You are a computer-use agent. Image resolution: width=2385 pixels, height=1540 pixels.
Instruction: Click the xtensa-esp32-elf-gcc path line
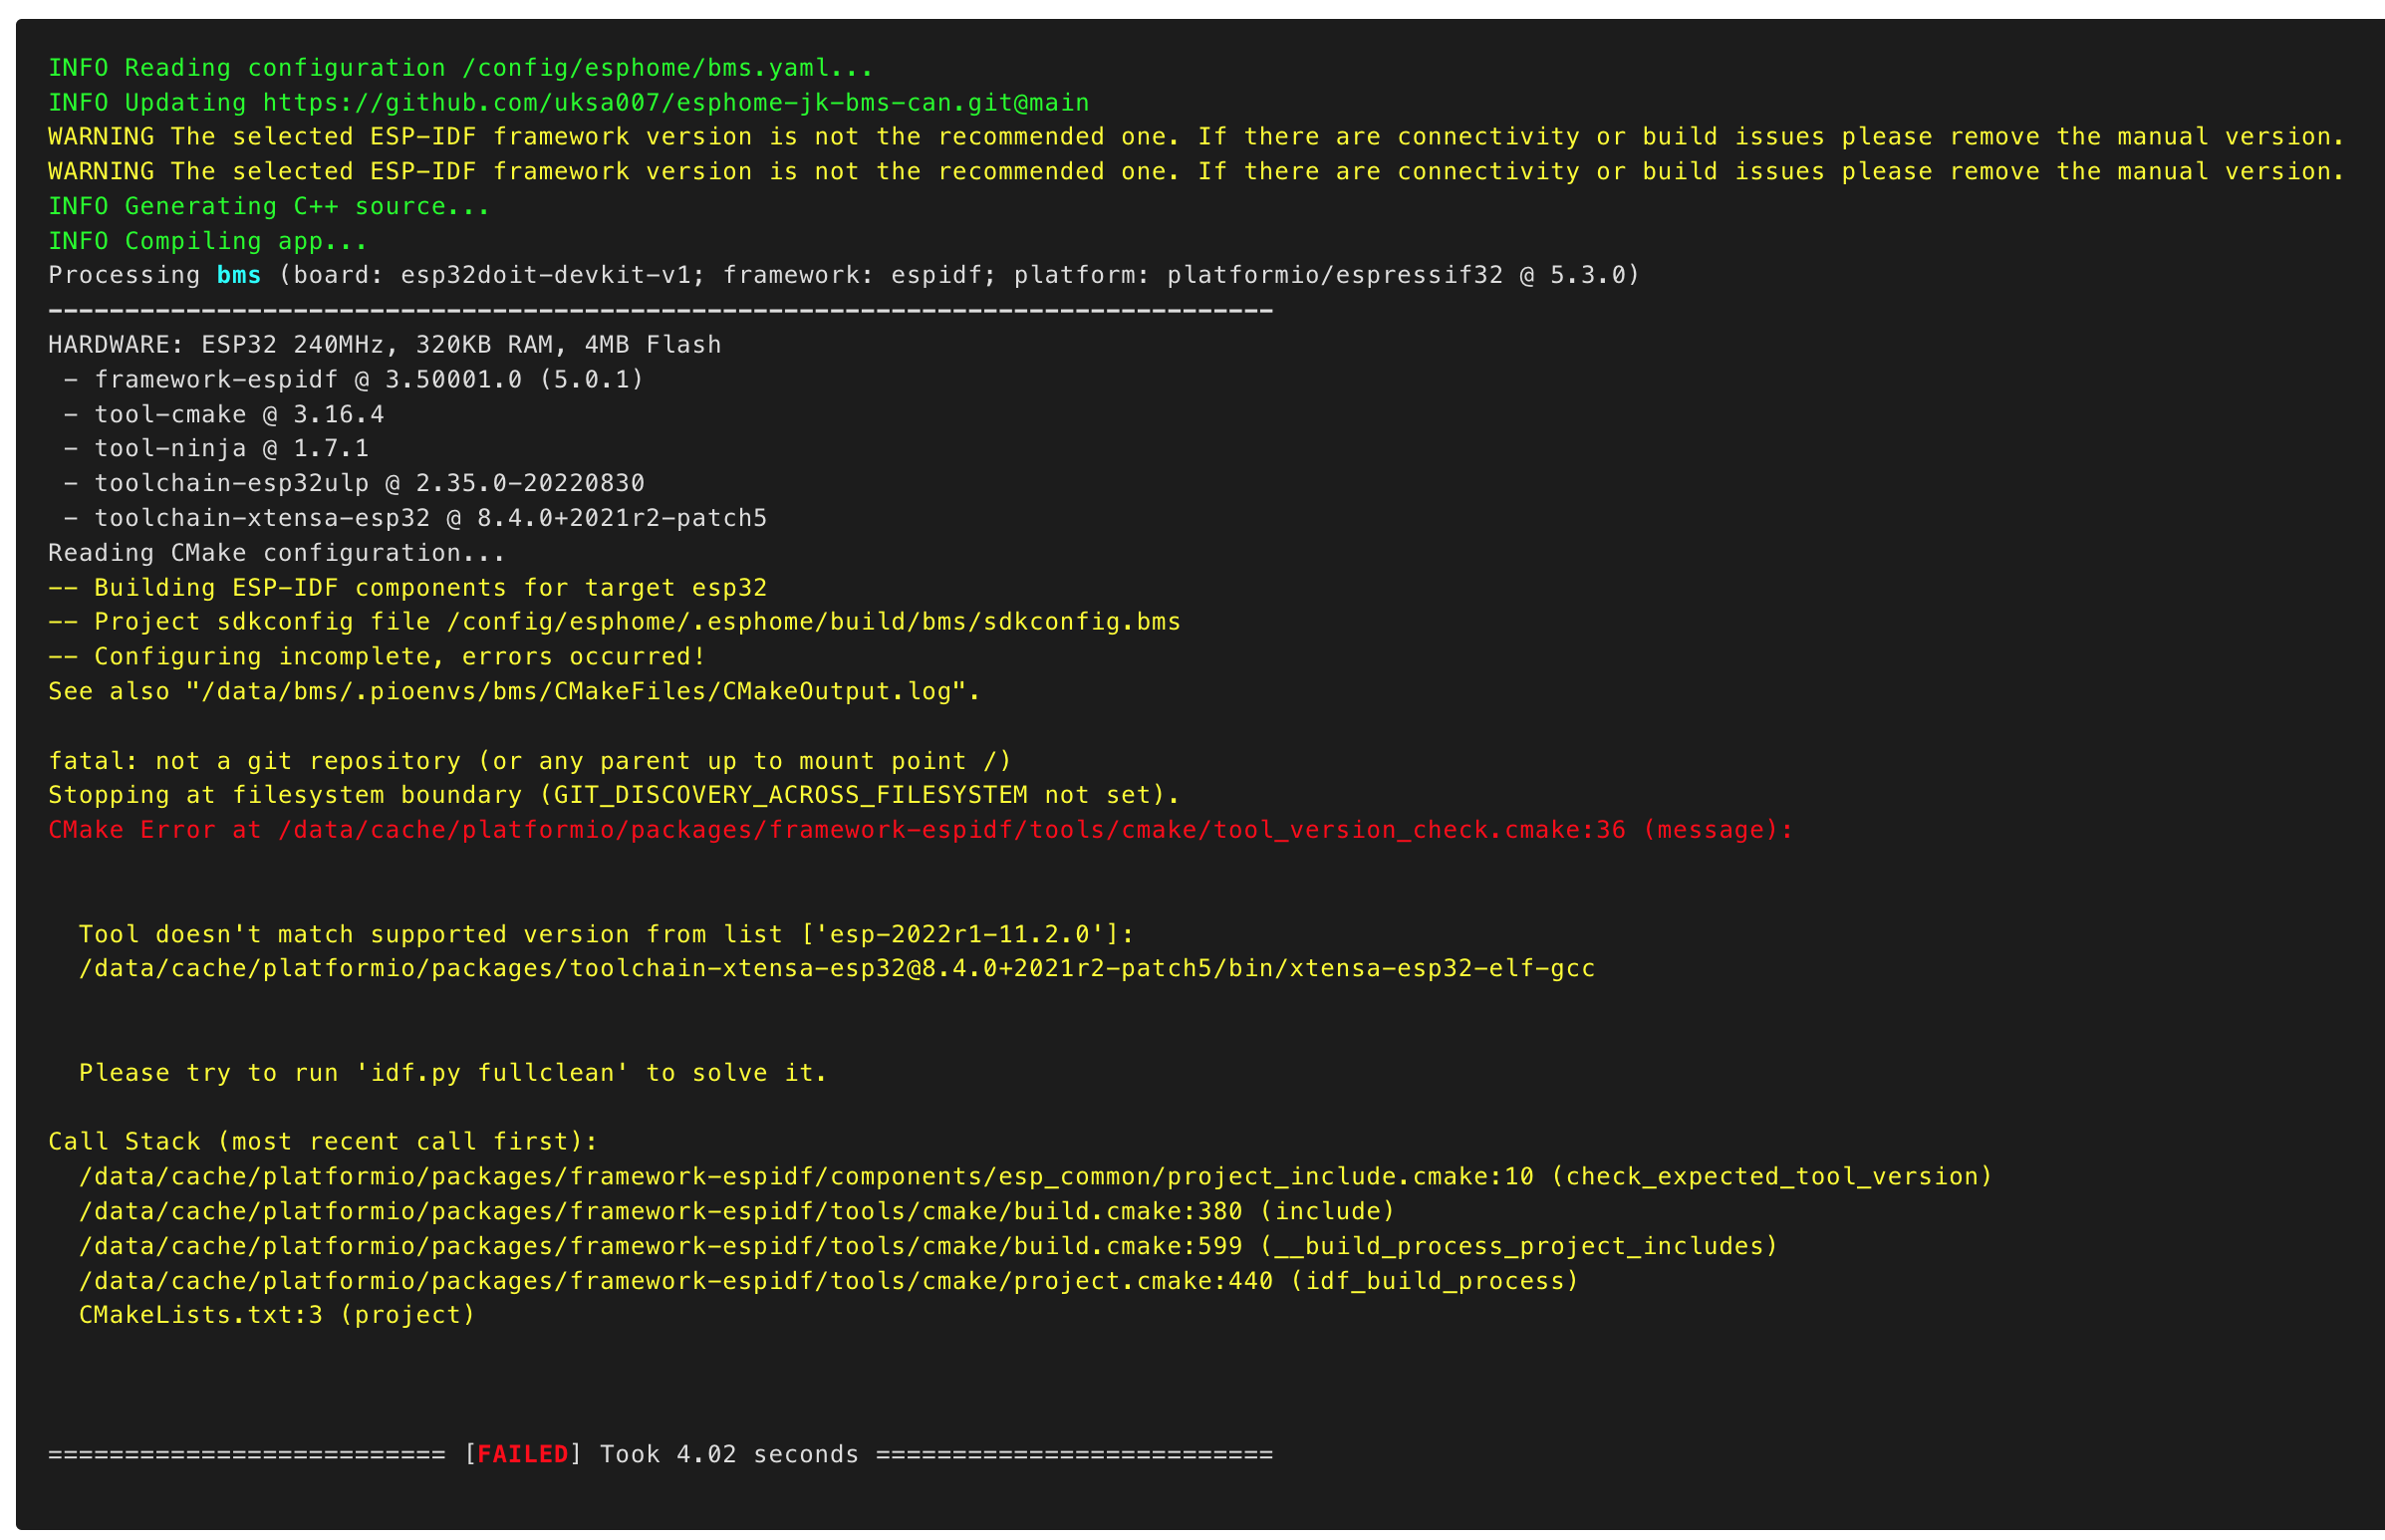point(837,969)
